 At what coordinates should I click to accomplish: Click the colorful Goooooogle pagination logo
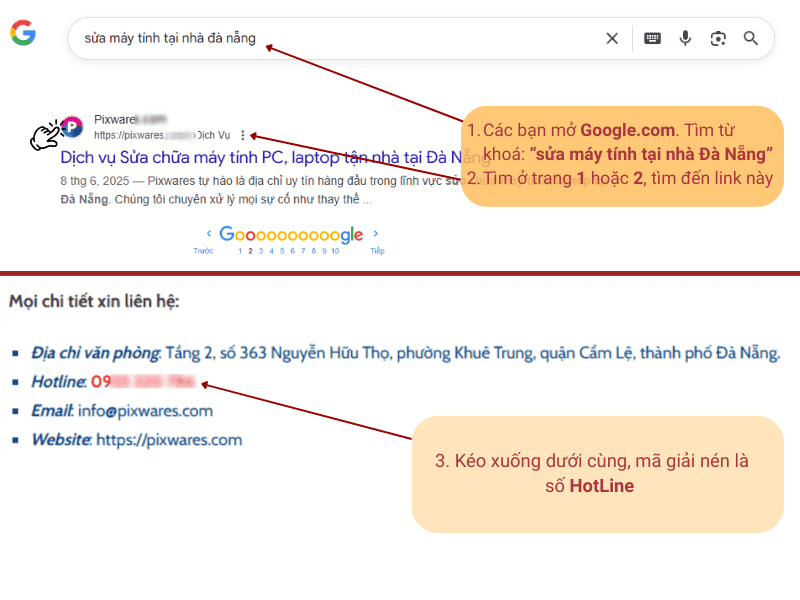click(x=291, y=235)
